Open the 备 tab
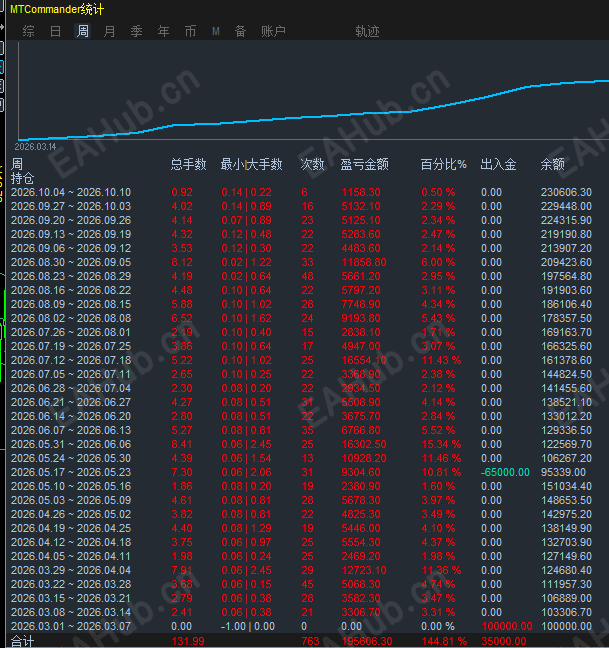This screenshot has width=609, height=648. [240, 31]
